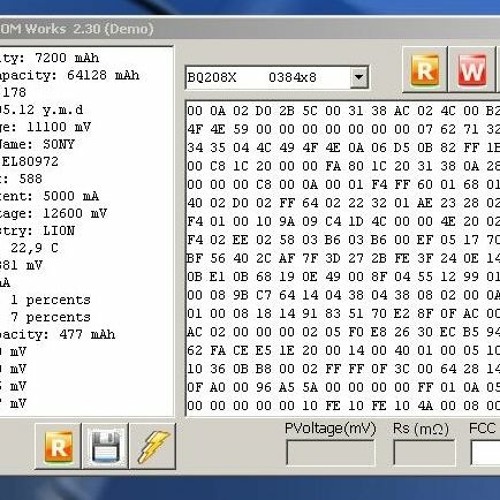Focus the Rs (mΩ) input field
Image resolution: width=500 pixels, height=500 pixels.
(x=424, y=452)
